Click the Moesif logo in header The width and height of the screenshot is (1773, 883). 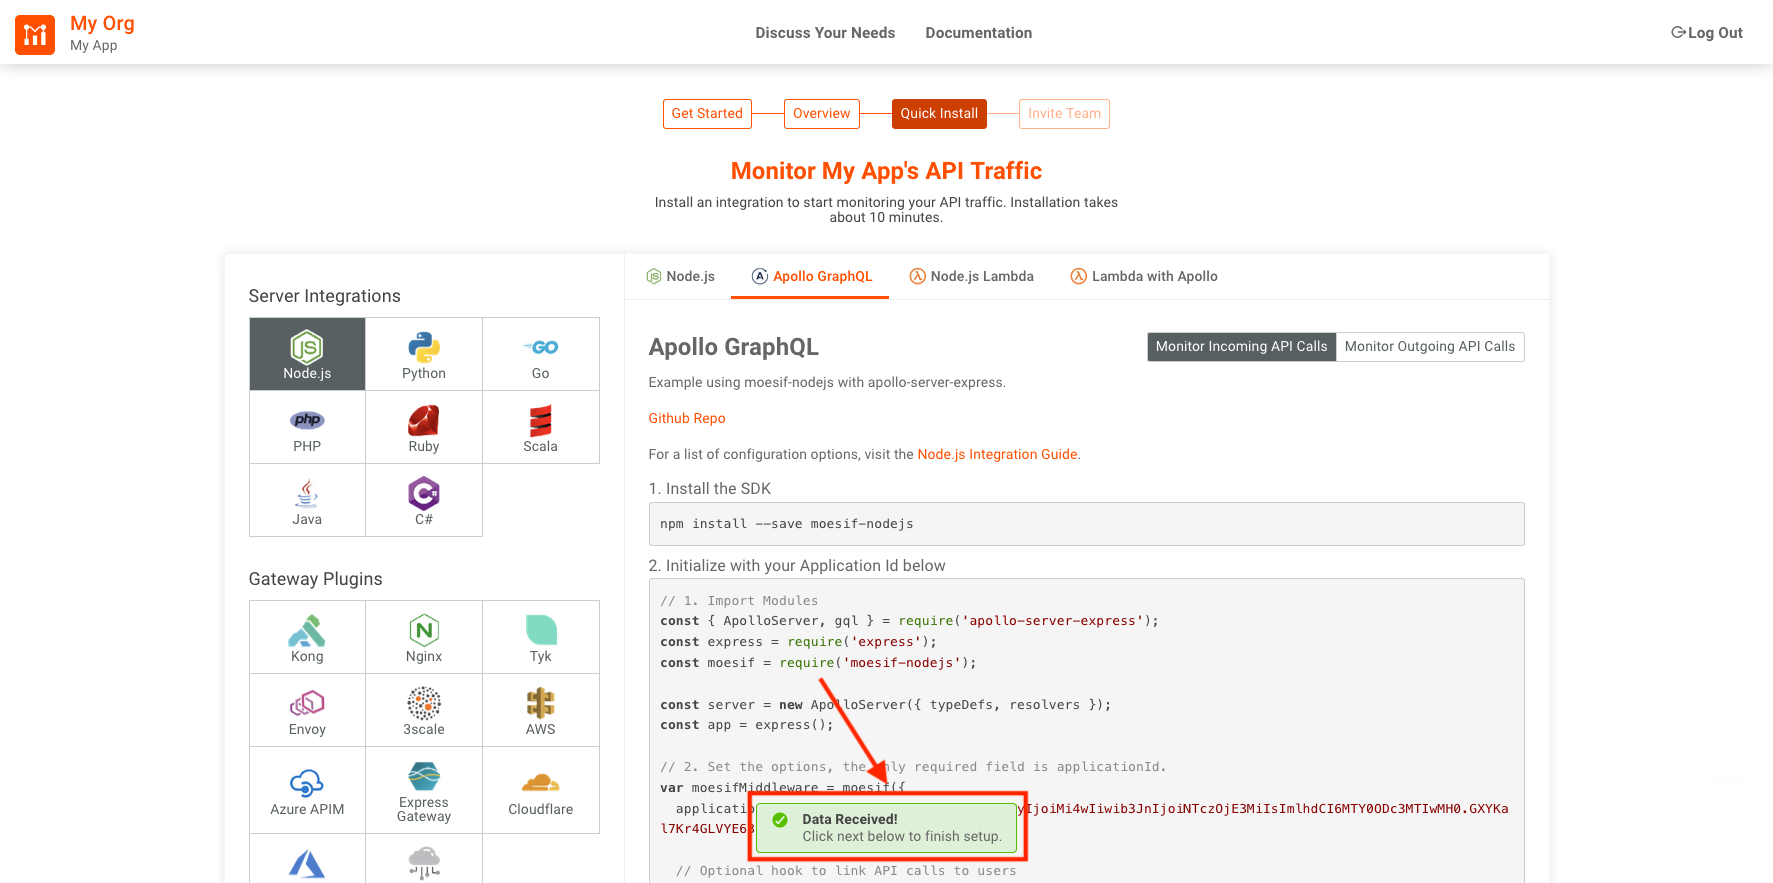pyautogui.click(x=35, y=35)
